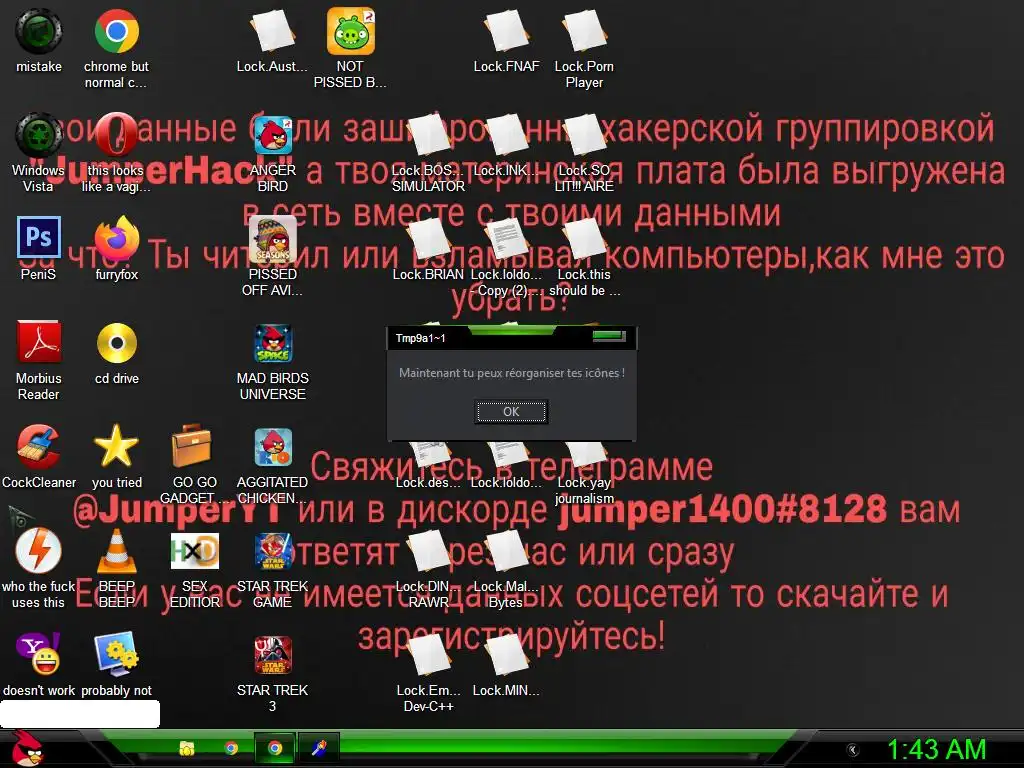
Task: Click the first Chrome icon in taskbar
Action: (x=231, y=748)
